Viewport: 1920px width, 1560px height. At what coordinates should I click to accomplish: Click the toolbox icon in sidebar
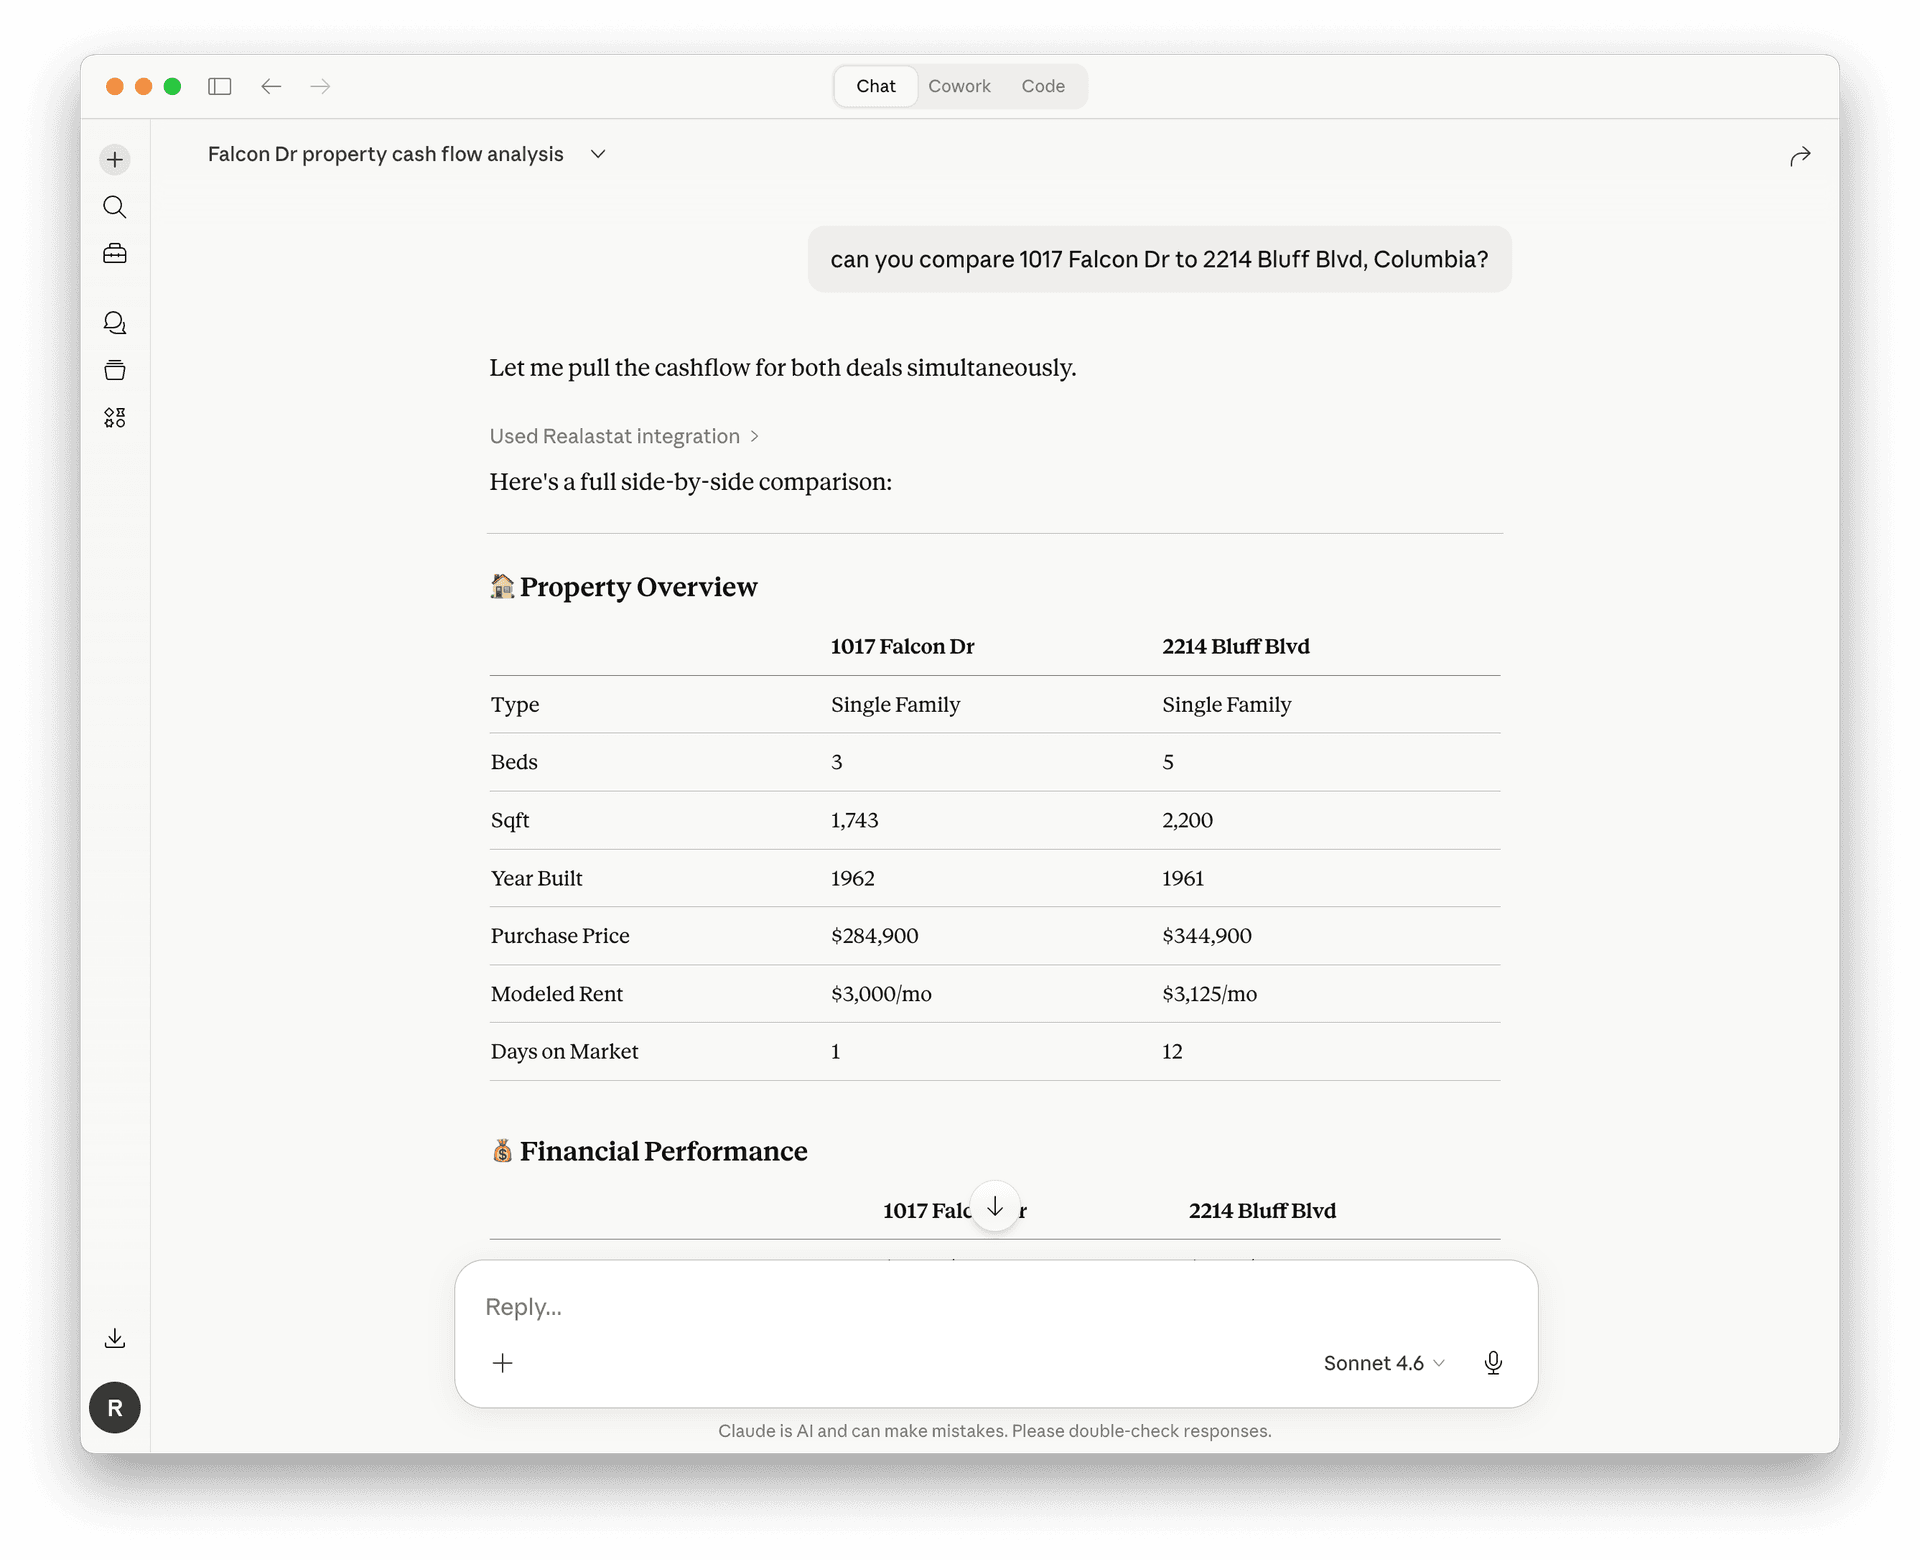click(x=115, y=254)
